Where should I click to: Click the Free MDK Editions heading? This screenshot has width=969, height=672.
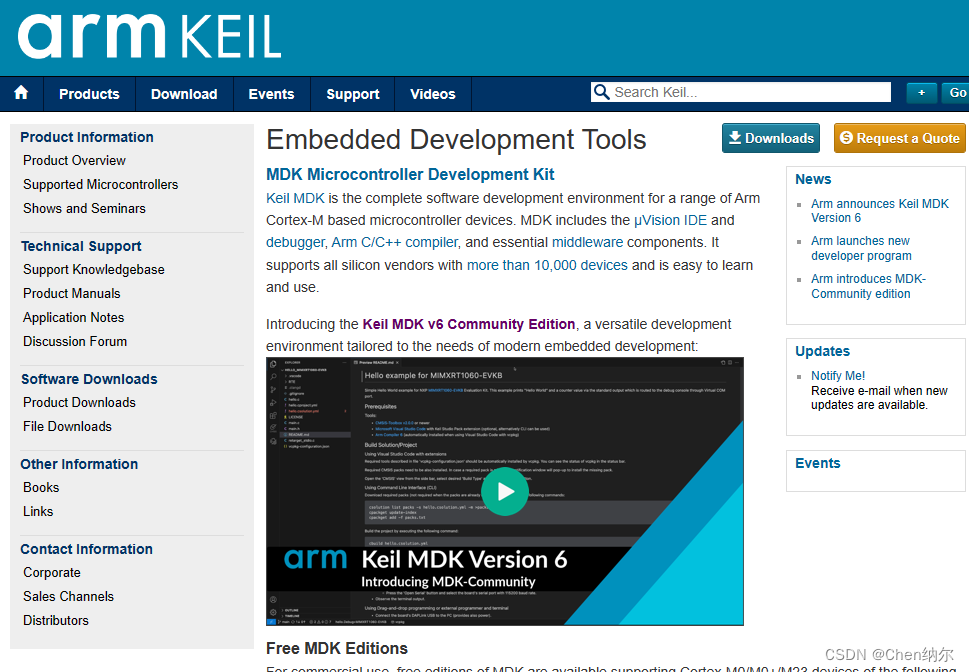(x=337, y=649)
